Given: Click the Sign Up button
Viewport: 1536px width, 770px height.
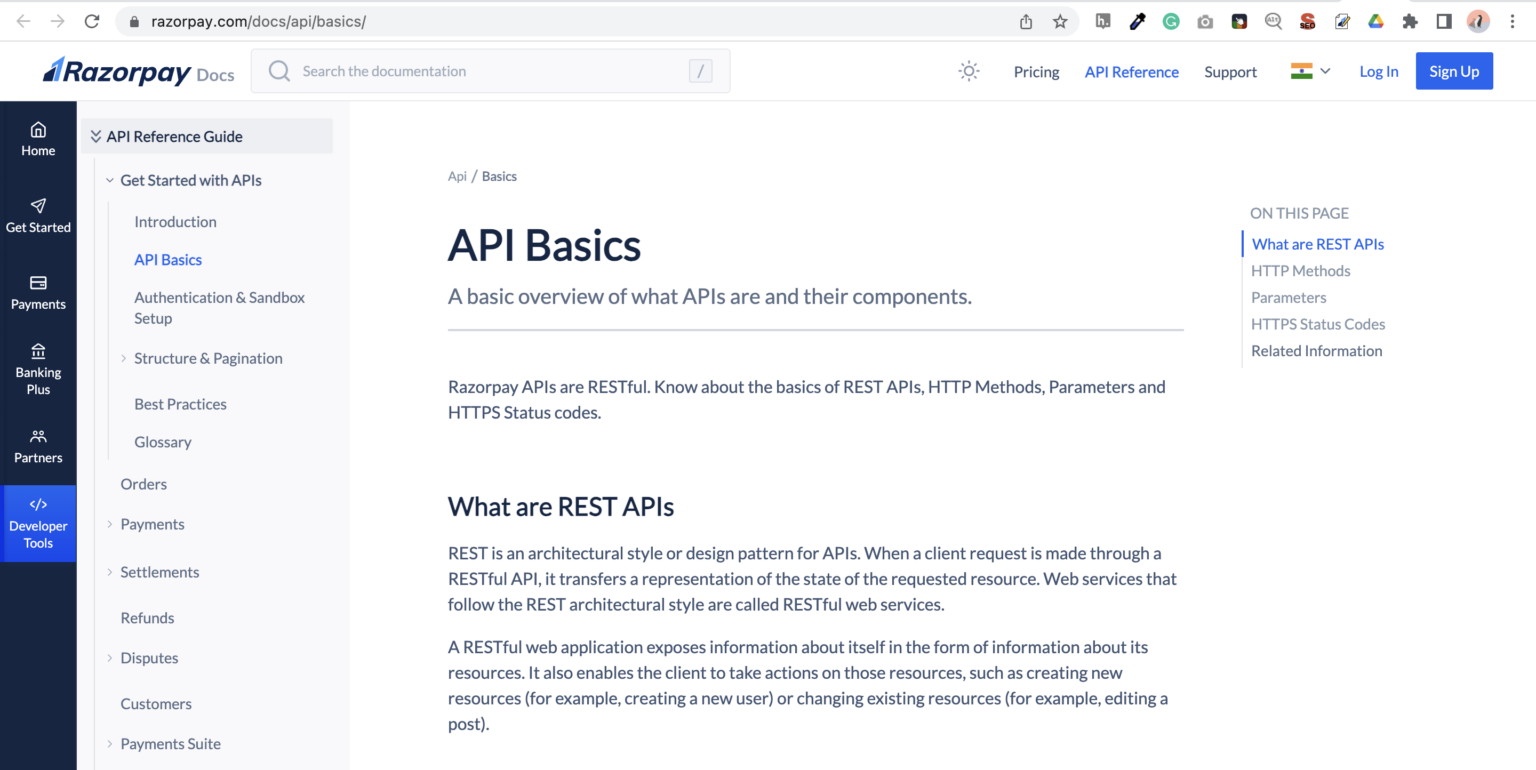Looking at the screenshot, I should point(1454,71).
